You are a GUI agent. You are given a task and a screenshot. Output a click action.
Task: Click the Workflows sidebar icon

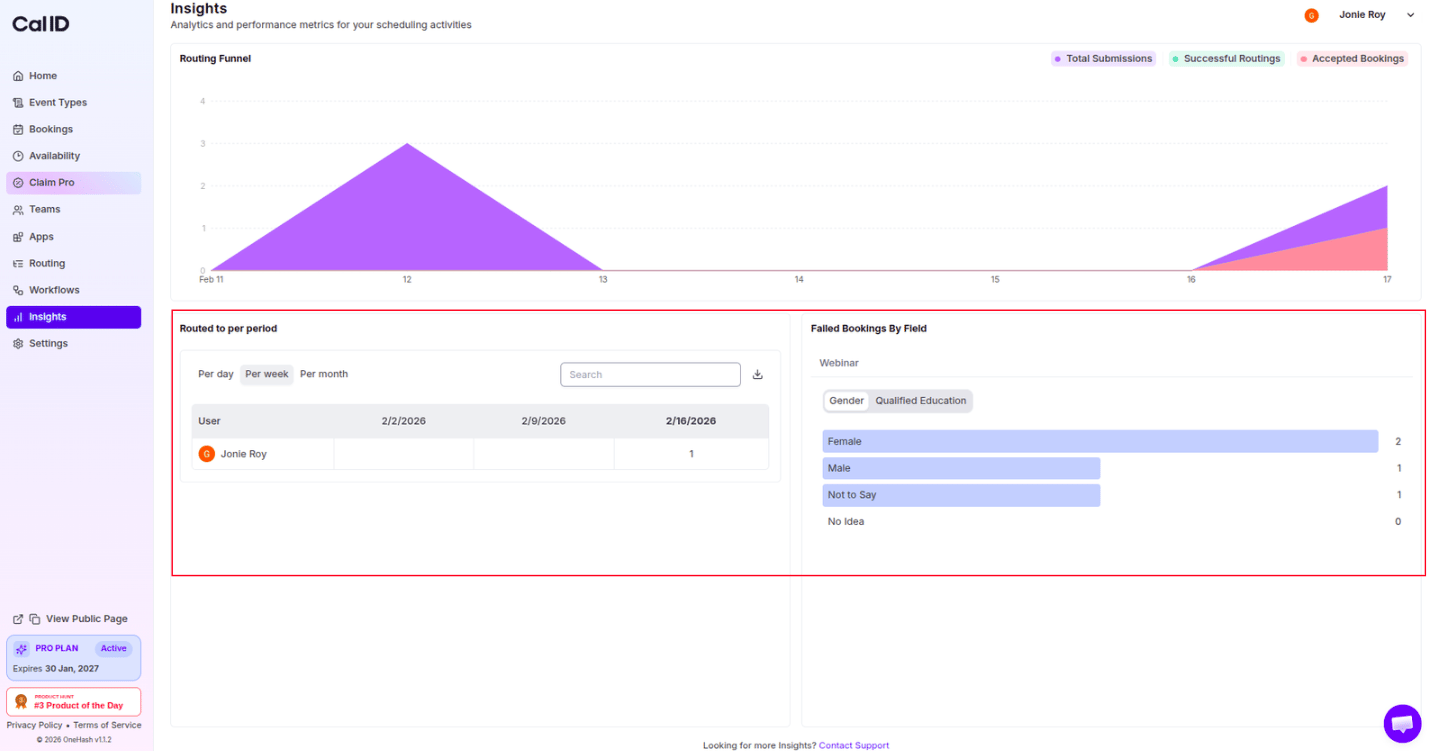click(18, 290)
